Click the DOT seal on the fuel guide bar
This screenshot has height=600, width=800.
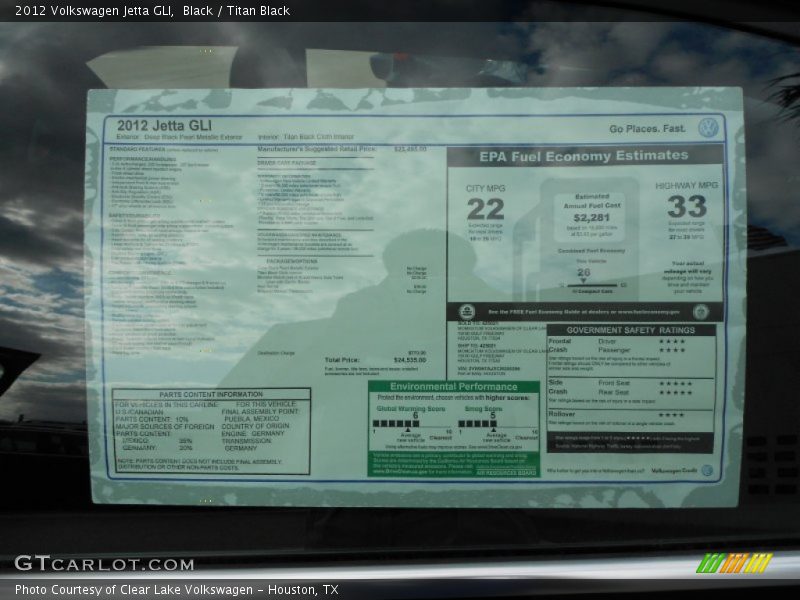pos(701,311)
